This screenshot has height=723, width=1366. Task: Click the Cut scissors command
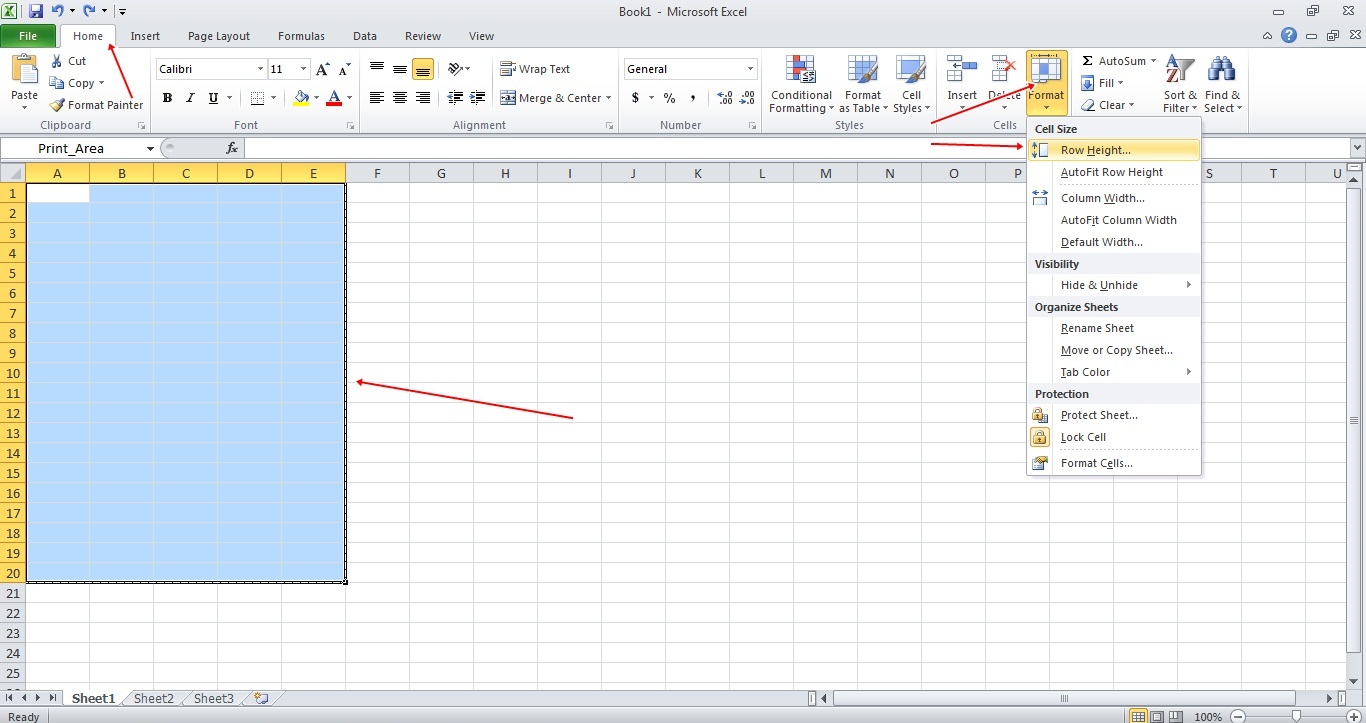(x=68, y=61)
